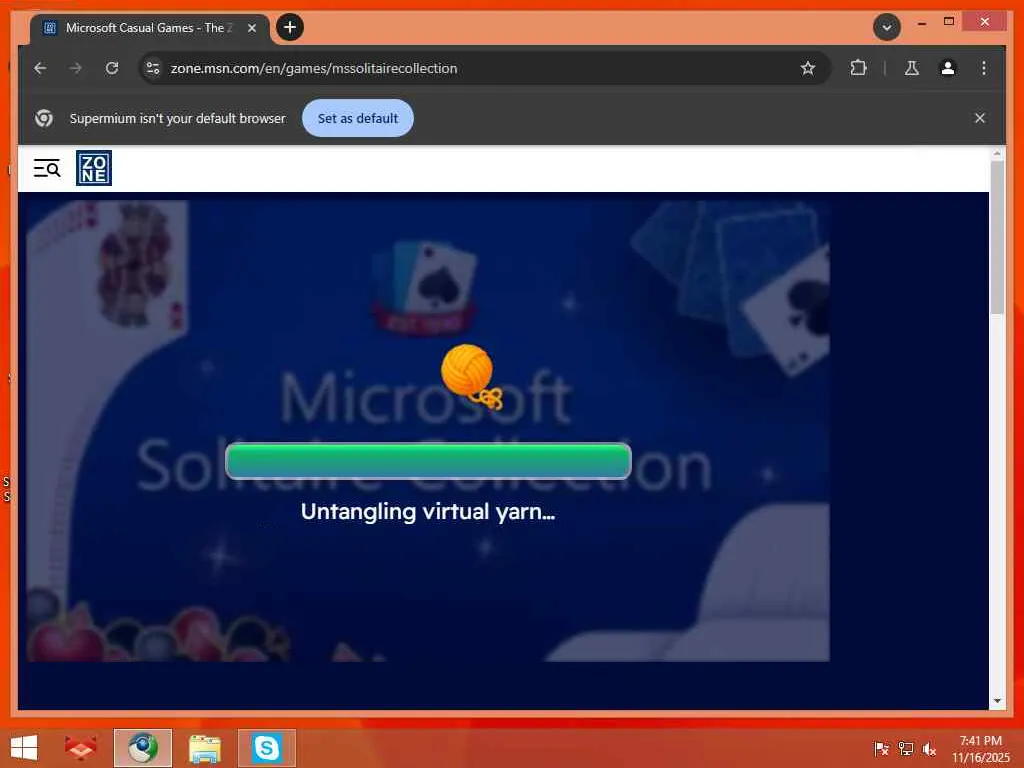View site information for zone.msn.com

coord(153,68)
